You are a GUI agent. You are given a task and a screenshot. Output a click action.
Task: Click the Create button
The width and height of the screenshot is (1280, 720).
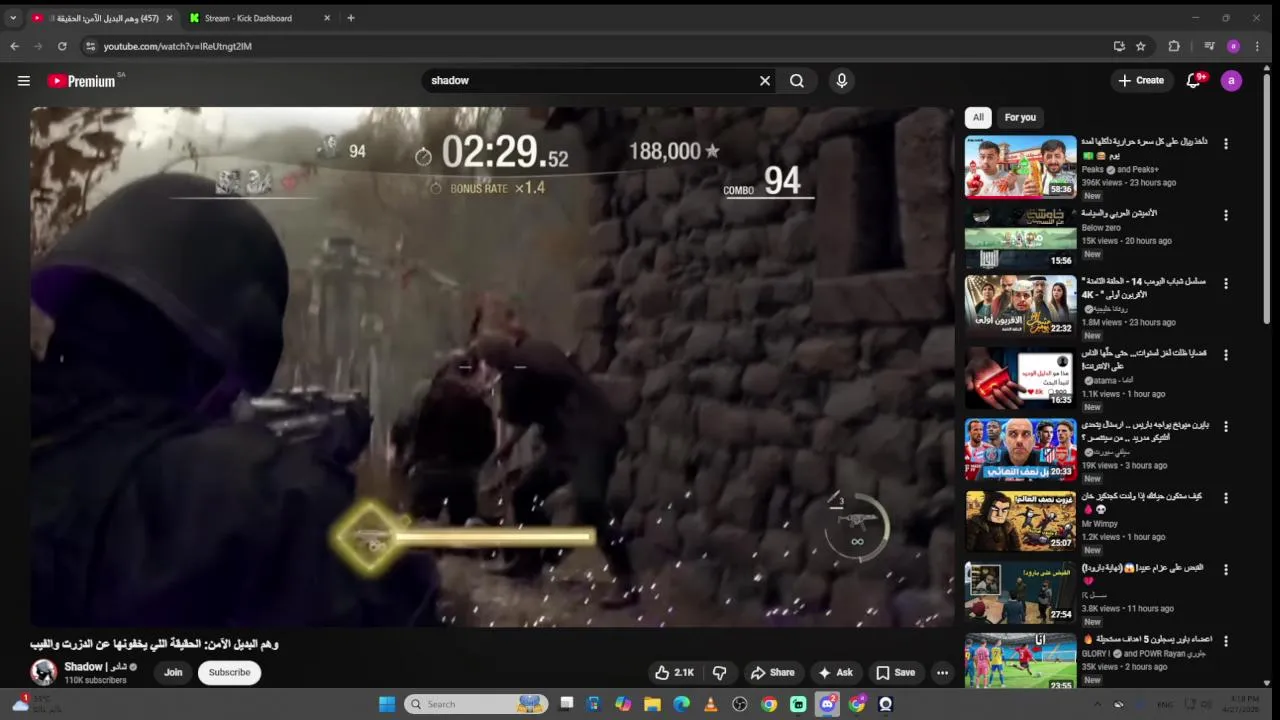click(x=1141, y=81)
